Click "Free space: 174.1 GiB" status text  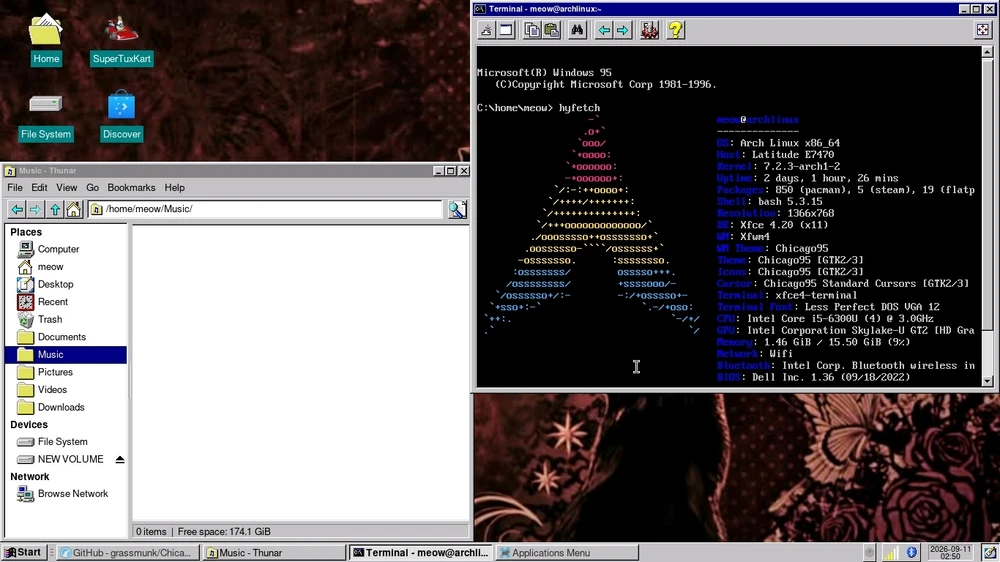(x=224, y=531)
